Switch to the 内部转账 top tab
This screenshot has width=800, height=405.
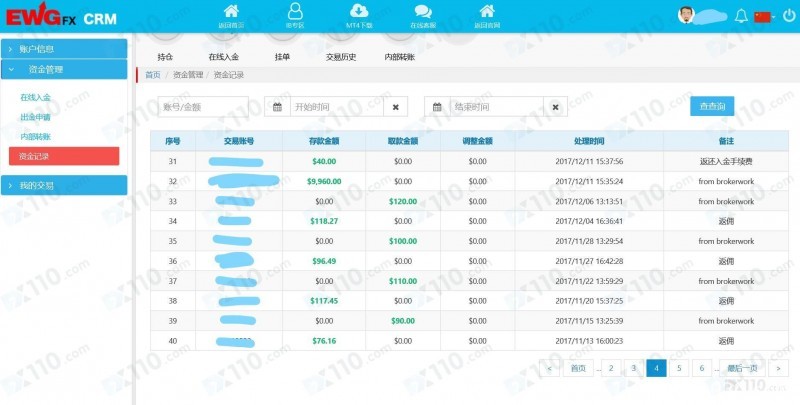pyautogui.click(x=399, y=57)
